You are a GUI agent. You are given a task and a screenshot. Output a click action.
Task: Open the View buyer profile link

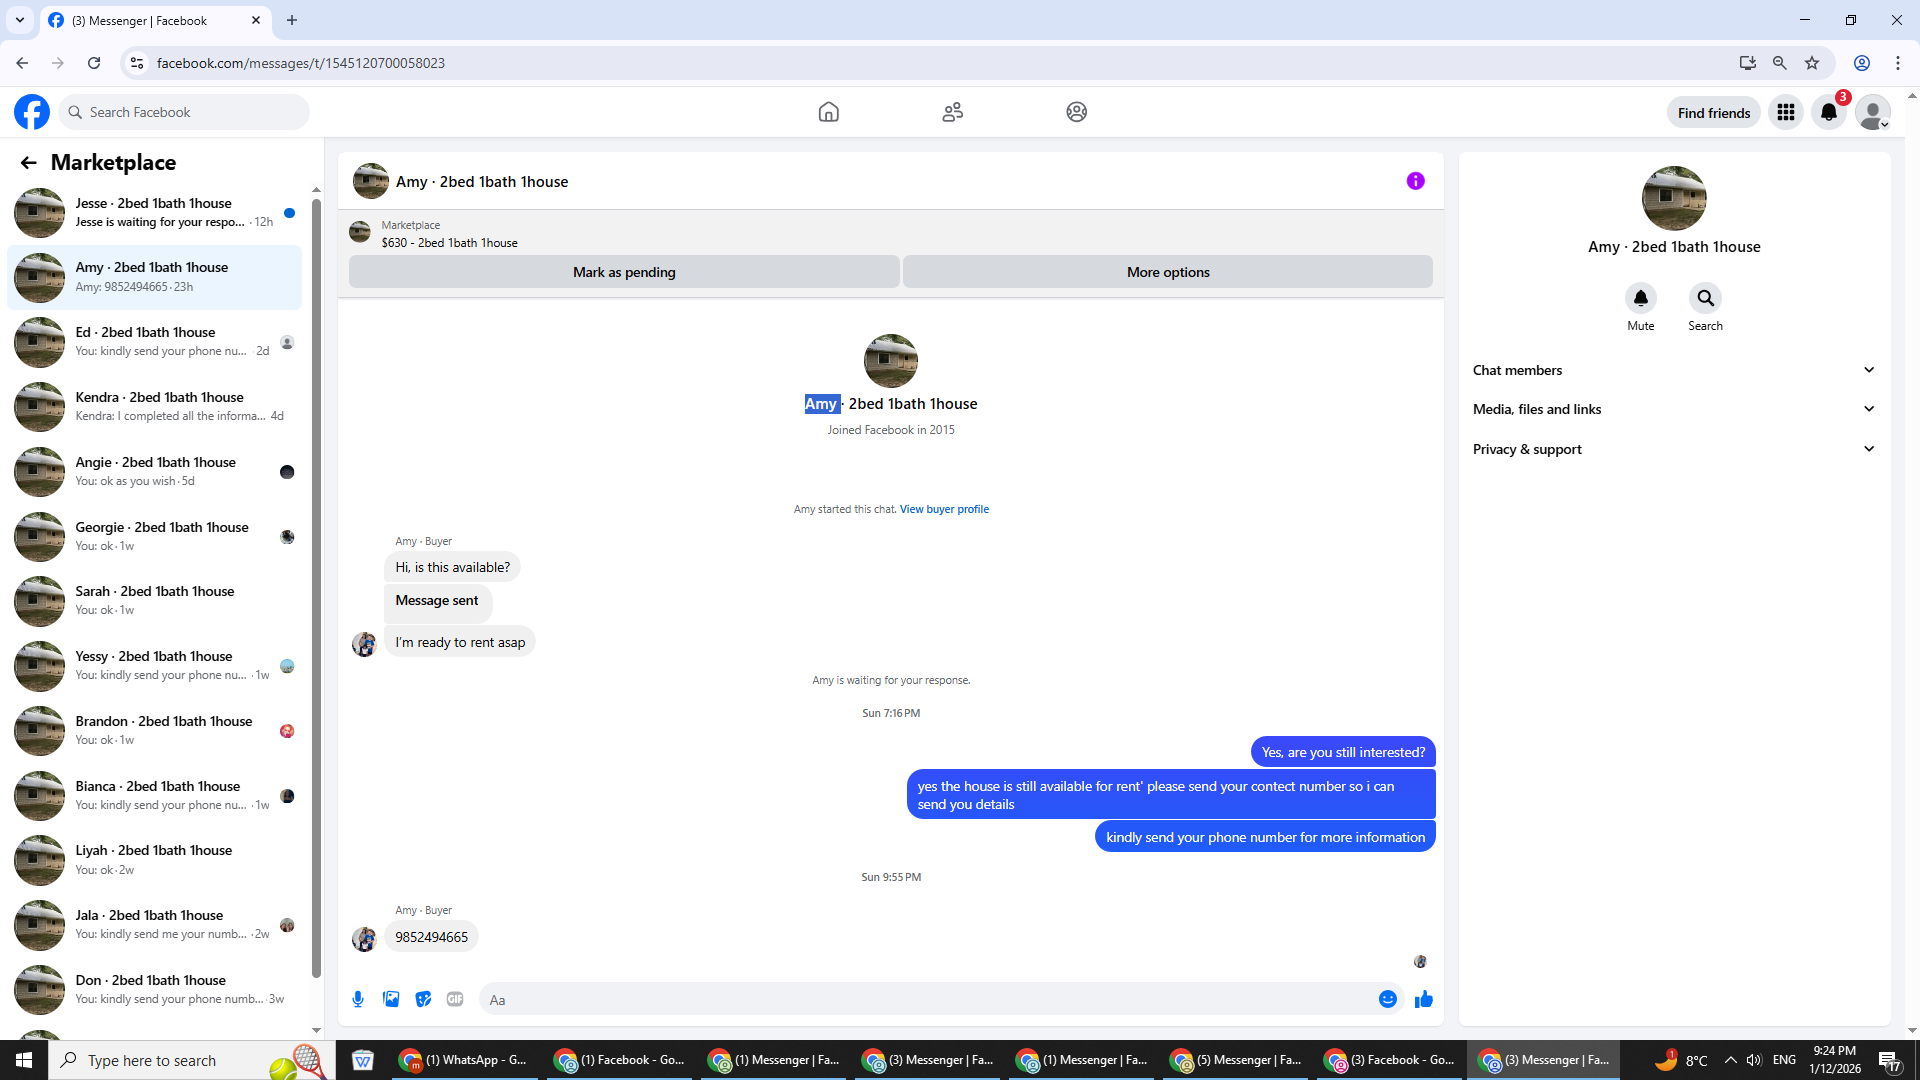coord(944,509)
